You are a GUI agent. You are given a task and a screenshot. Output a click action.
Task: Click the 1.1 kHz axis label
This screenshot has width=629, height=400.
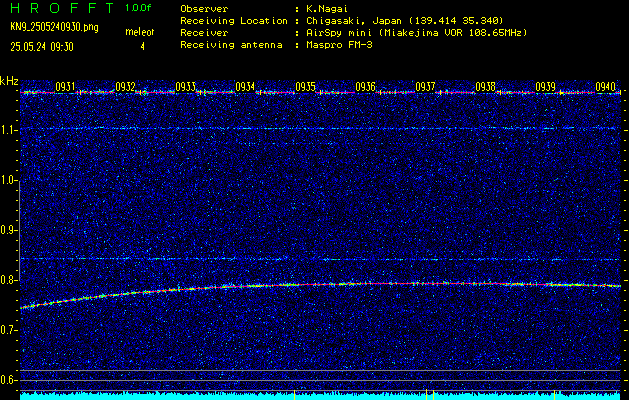tap(8, 130)
